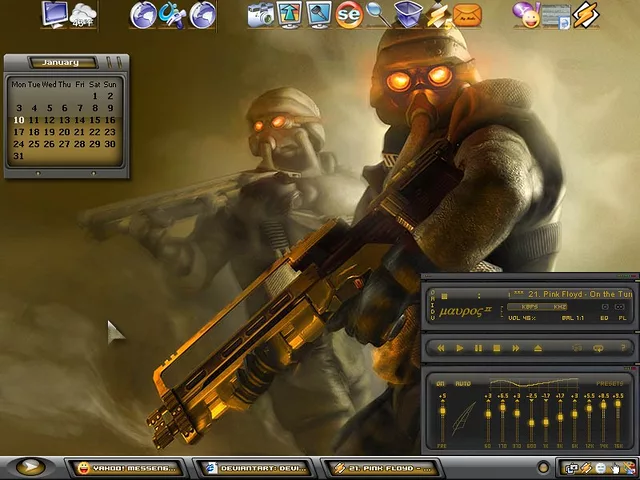The height and width of the screenshot is (480, 640).
Task: Click the question mark button in Winamp
Action: coord(623,348)
